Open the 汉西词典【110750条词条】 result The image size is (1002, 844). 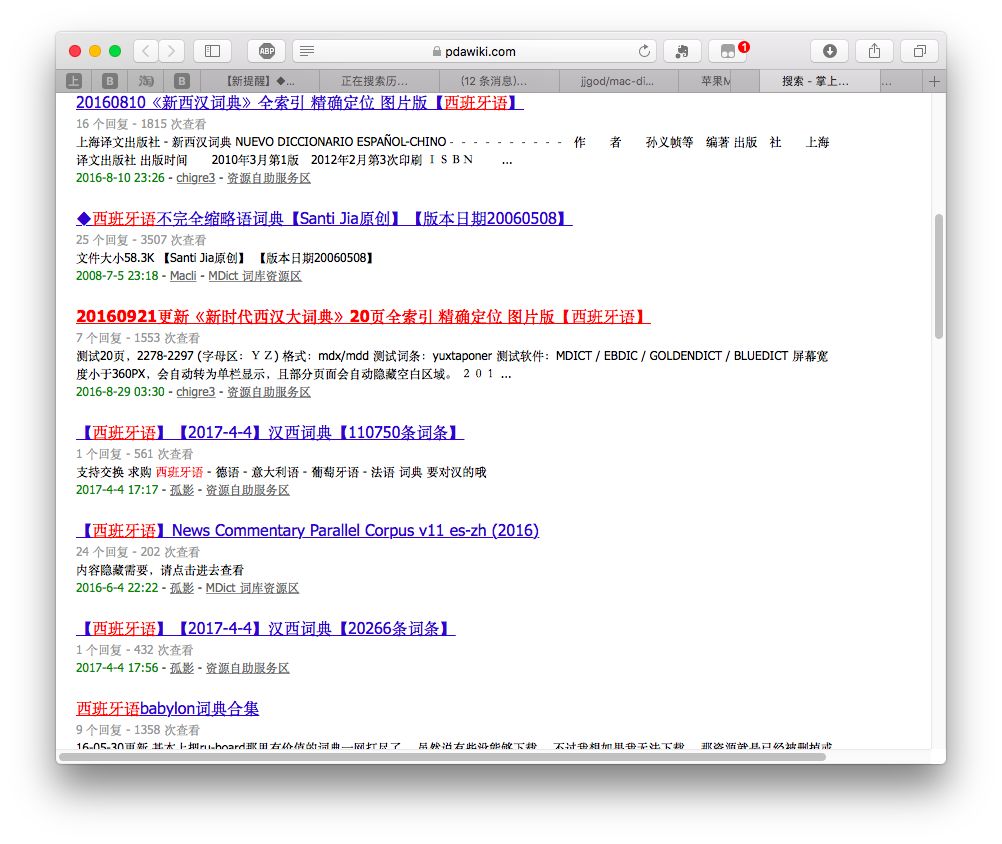tap(270, 433)
